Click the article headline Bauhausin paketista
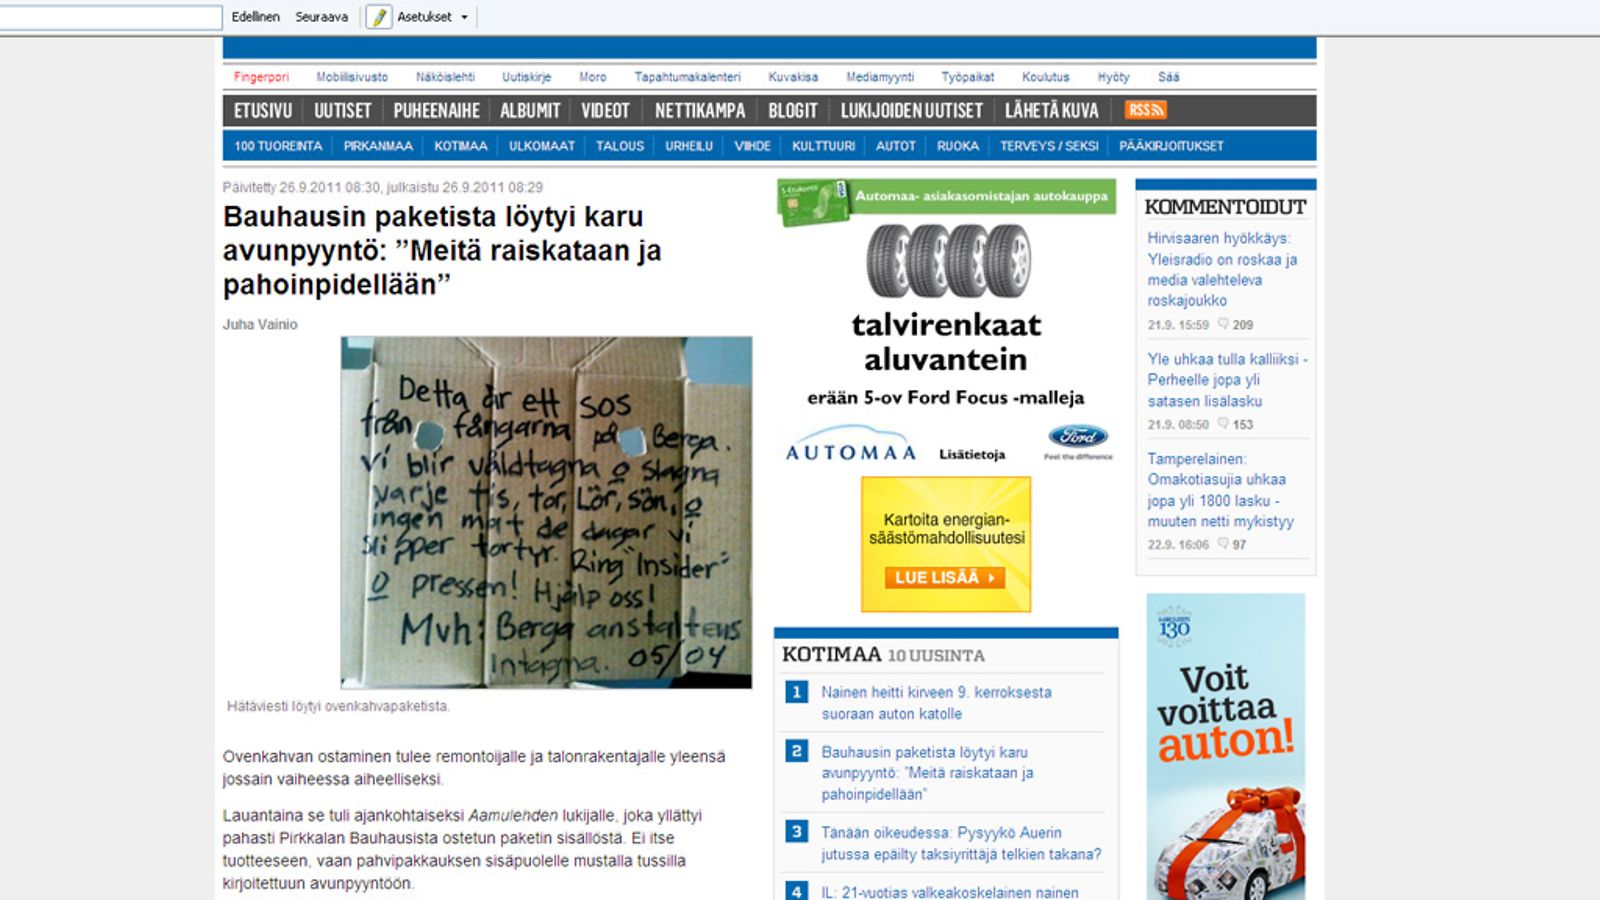Screen dimensions: 1600x900 pyautogui.click(x=442, y=250)
